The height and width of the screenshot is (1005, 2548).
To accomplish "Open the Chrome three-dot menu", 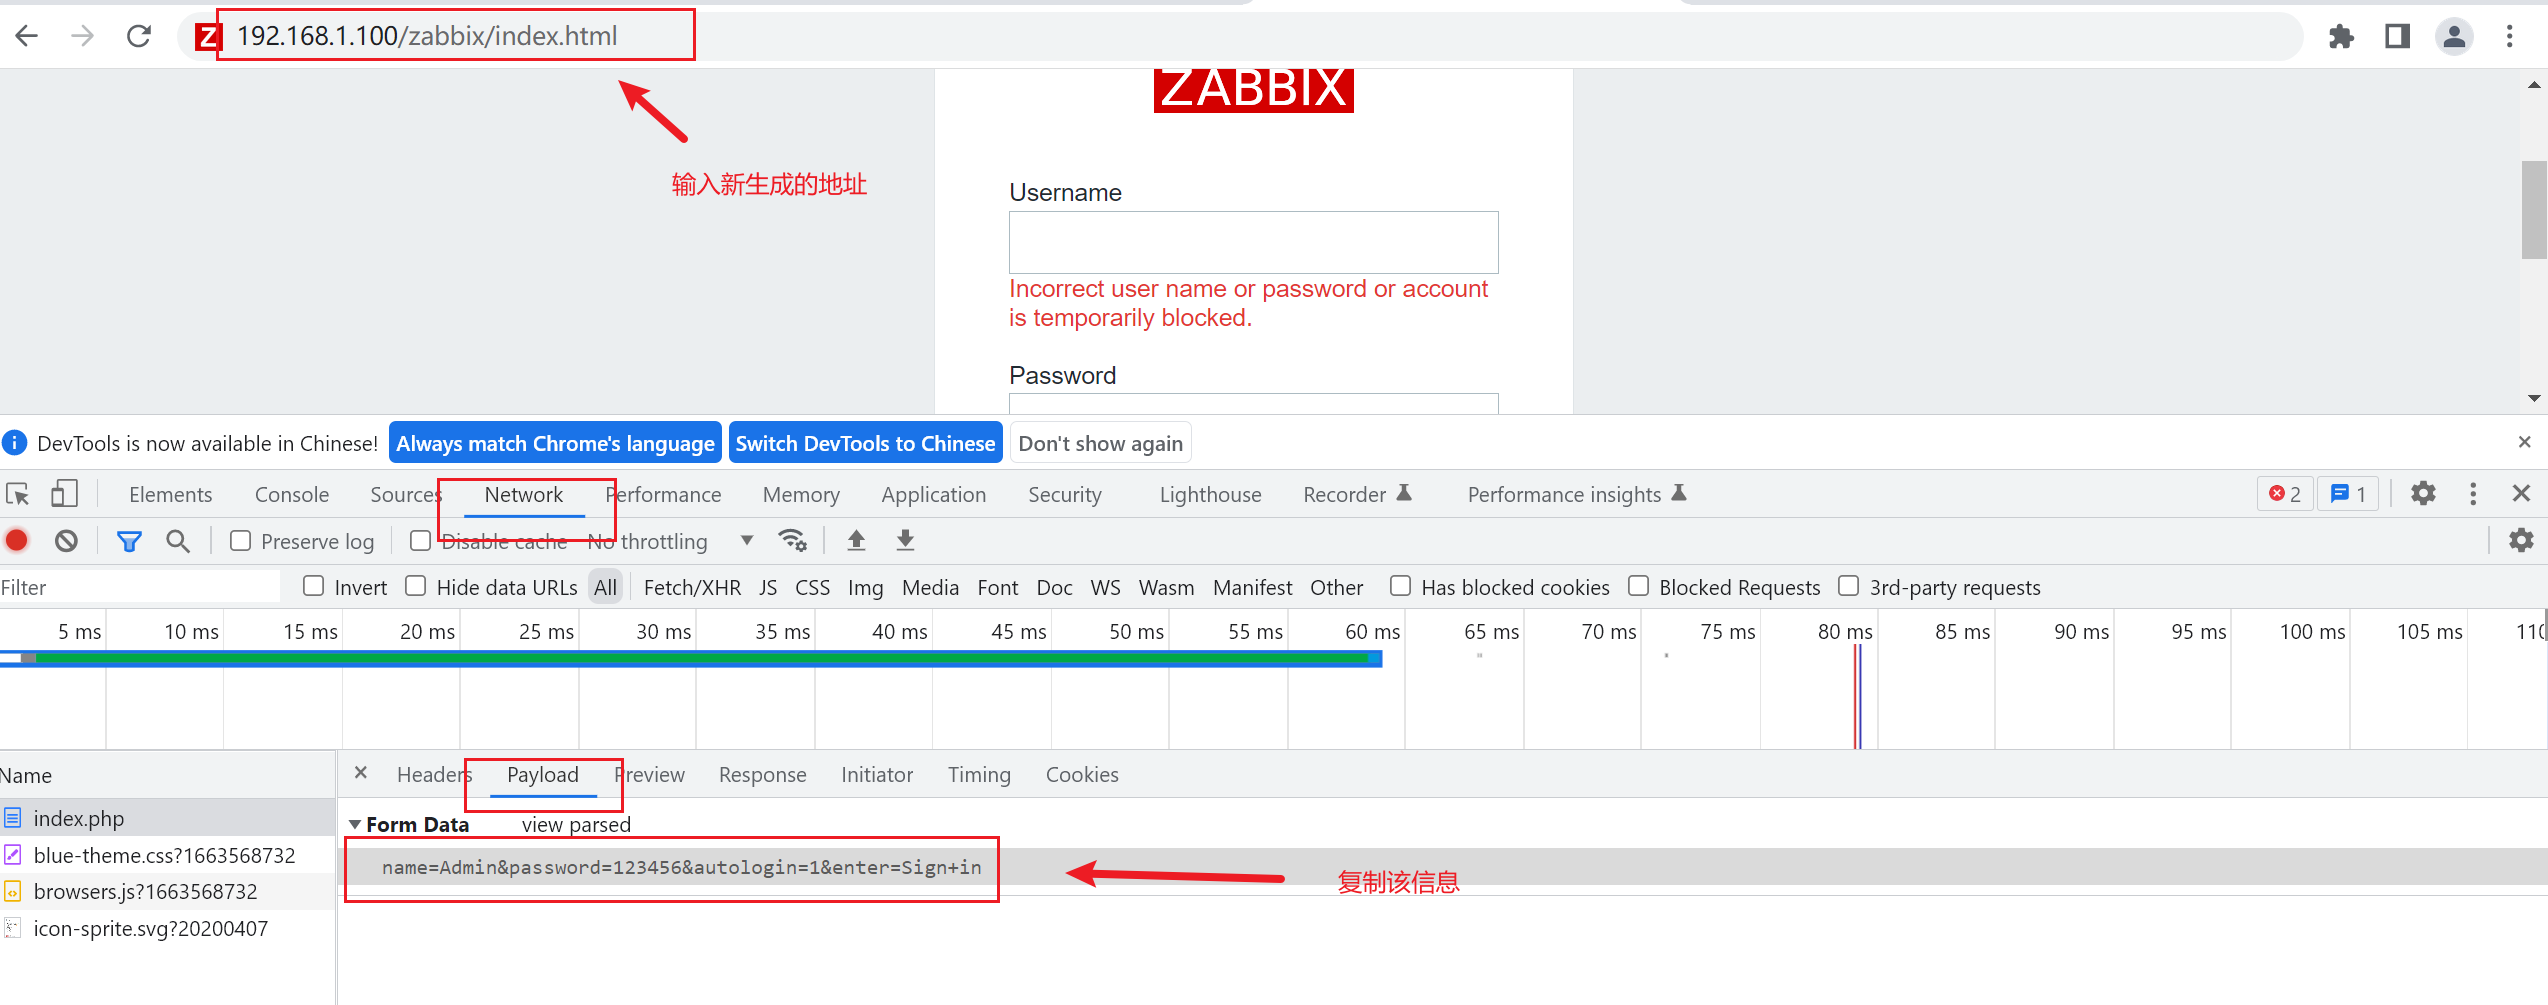I will pyautogui.click(x=2510, y=37).
